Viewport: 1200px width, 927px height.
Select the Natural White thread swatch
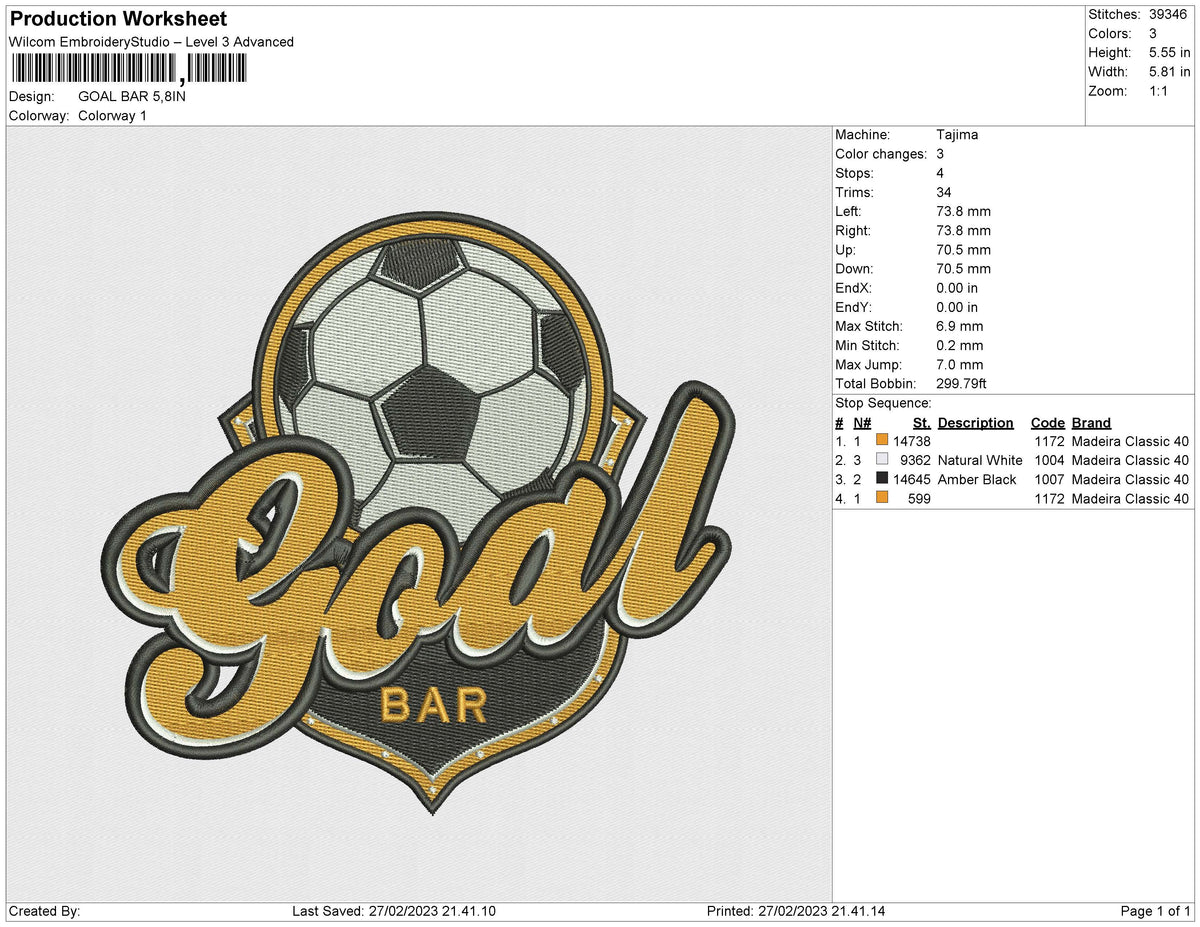(882, 460)
